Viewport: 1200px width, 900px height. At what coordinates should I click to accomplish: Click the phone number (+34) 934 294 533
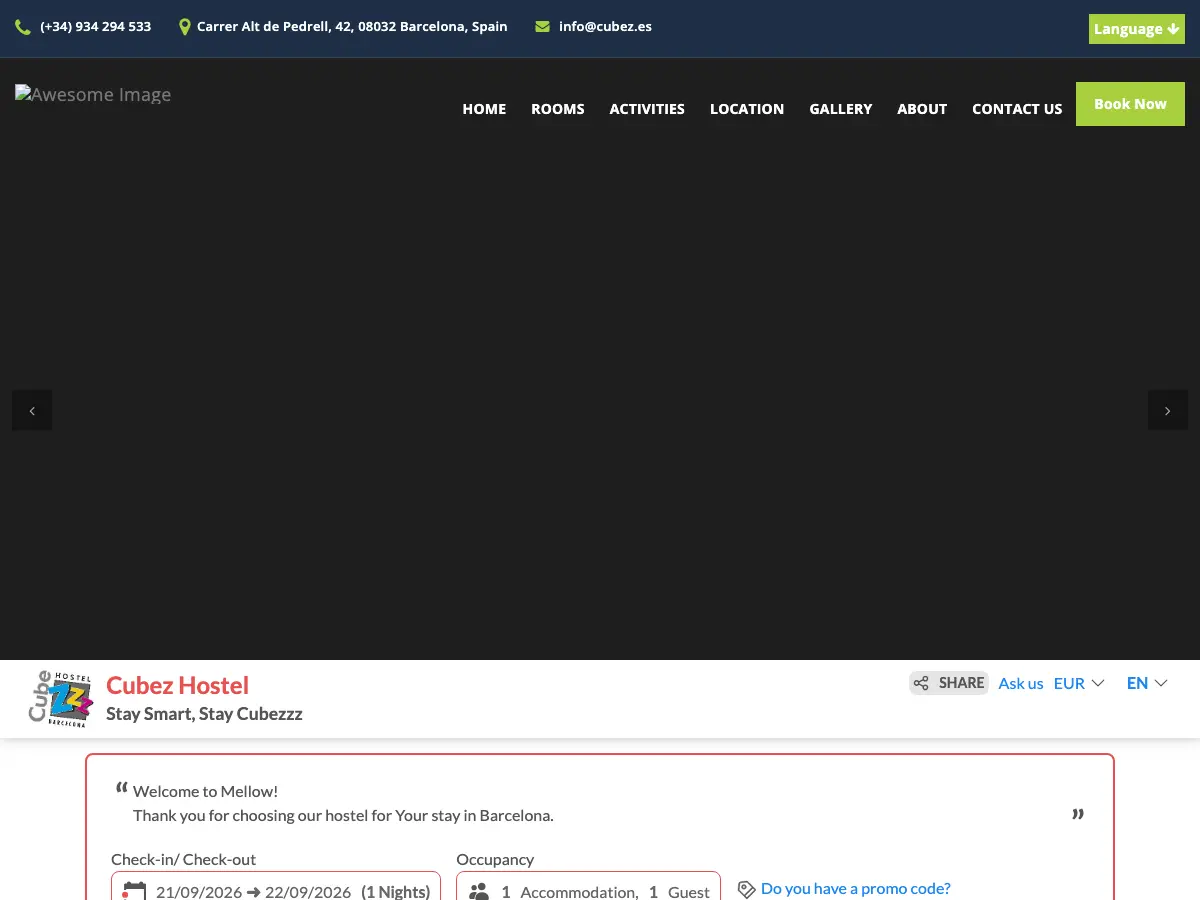pos(96,27)
